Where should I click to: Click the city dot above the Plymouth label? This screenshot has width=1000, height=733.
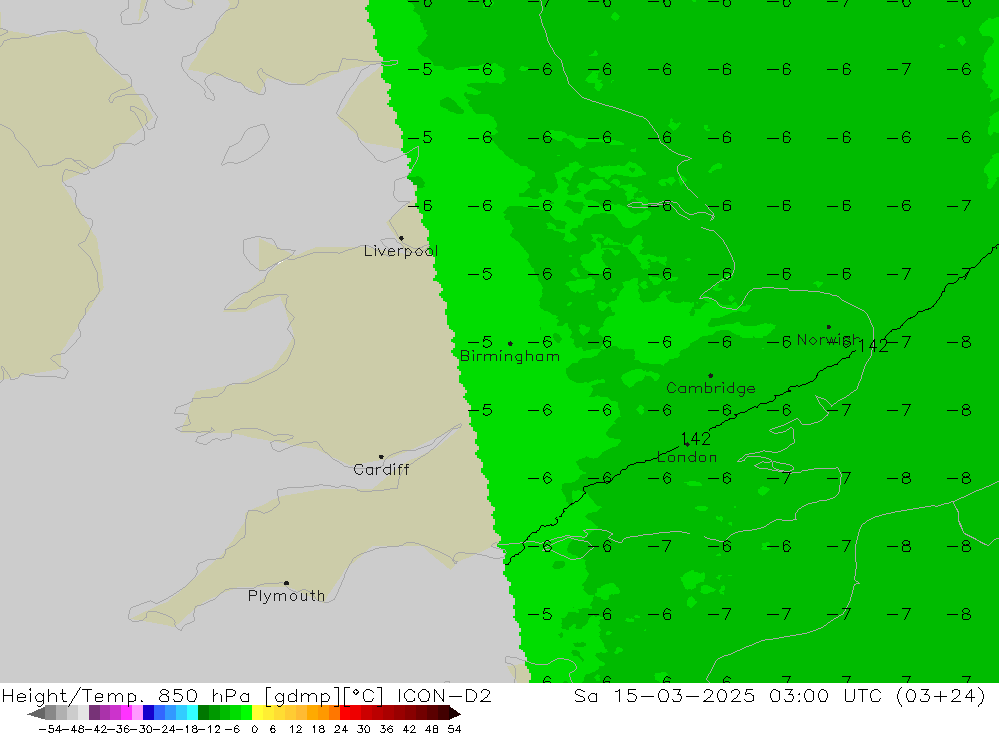pyautogui.click(x=286, y=583)
